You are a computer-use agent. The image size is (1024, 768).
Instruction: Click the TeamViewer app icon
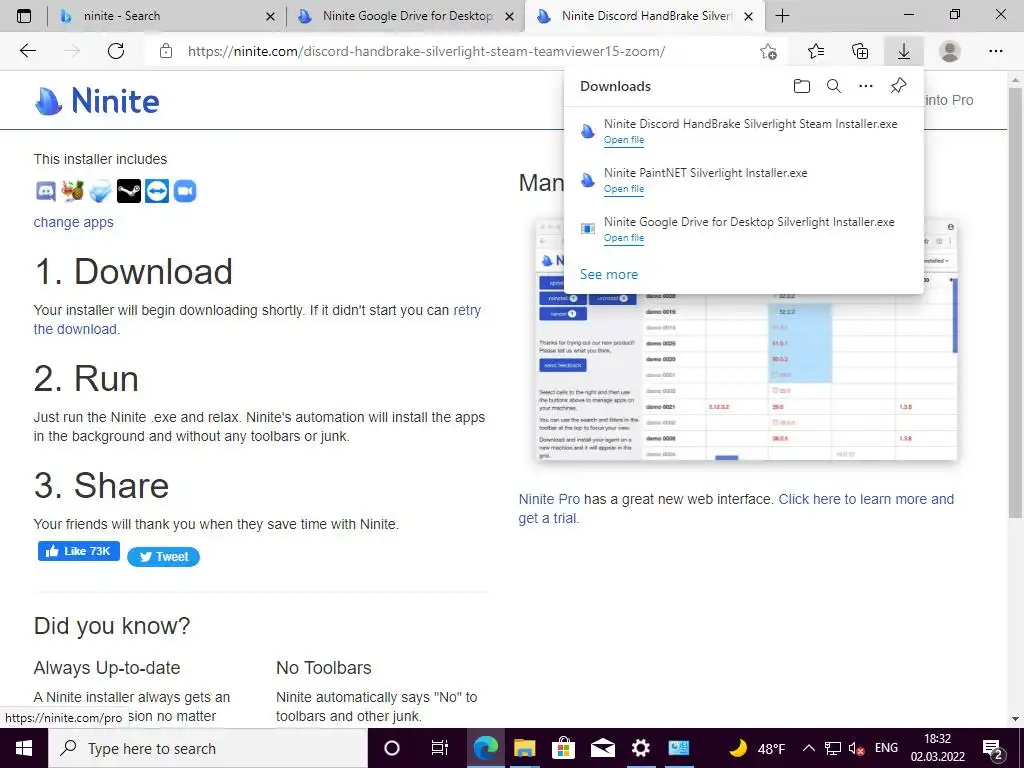pos(157,191)
